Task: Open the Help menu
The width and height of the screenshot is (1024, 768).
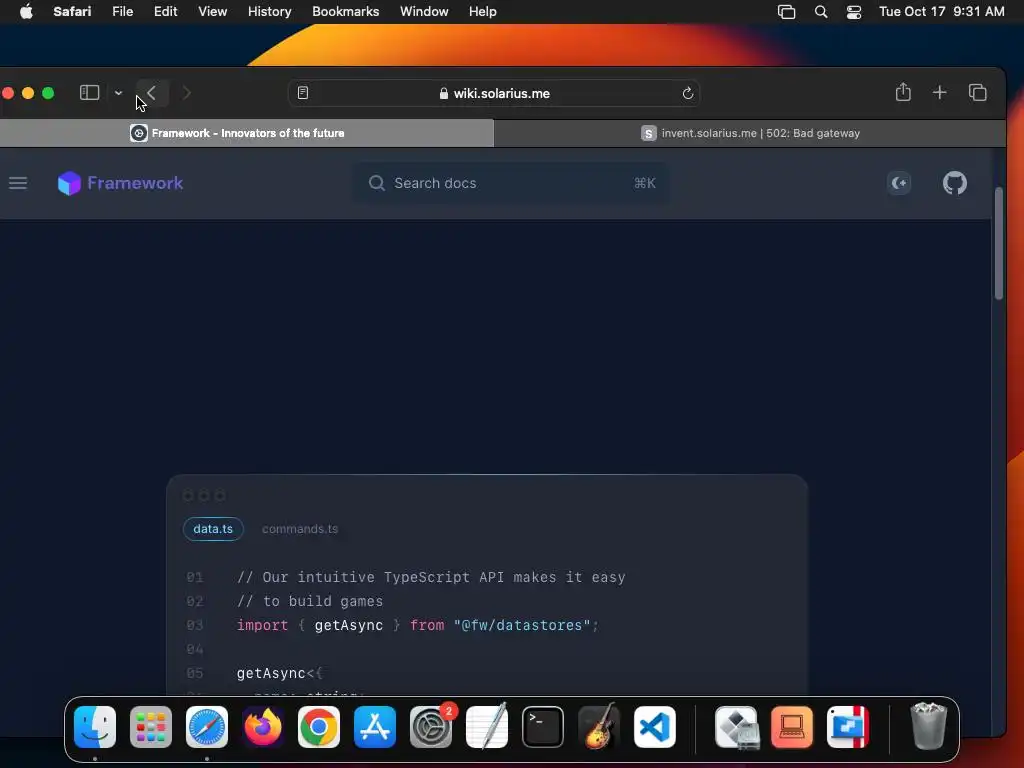Action: click(x=483, y=12)
